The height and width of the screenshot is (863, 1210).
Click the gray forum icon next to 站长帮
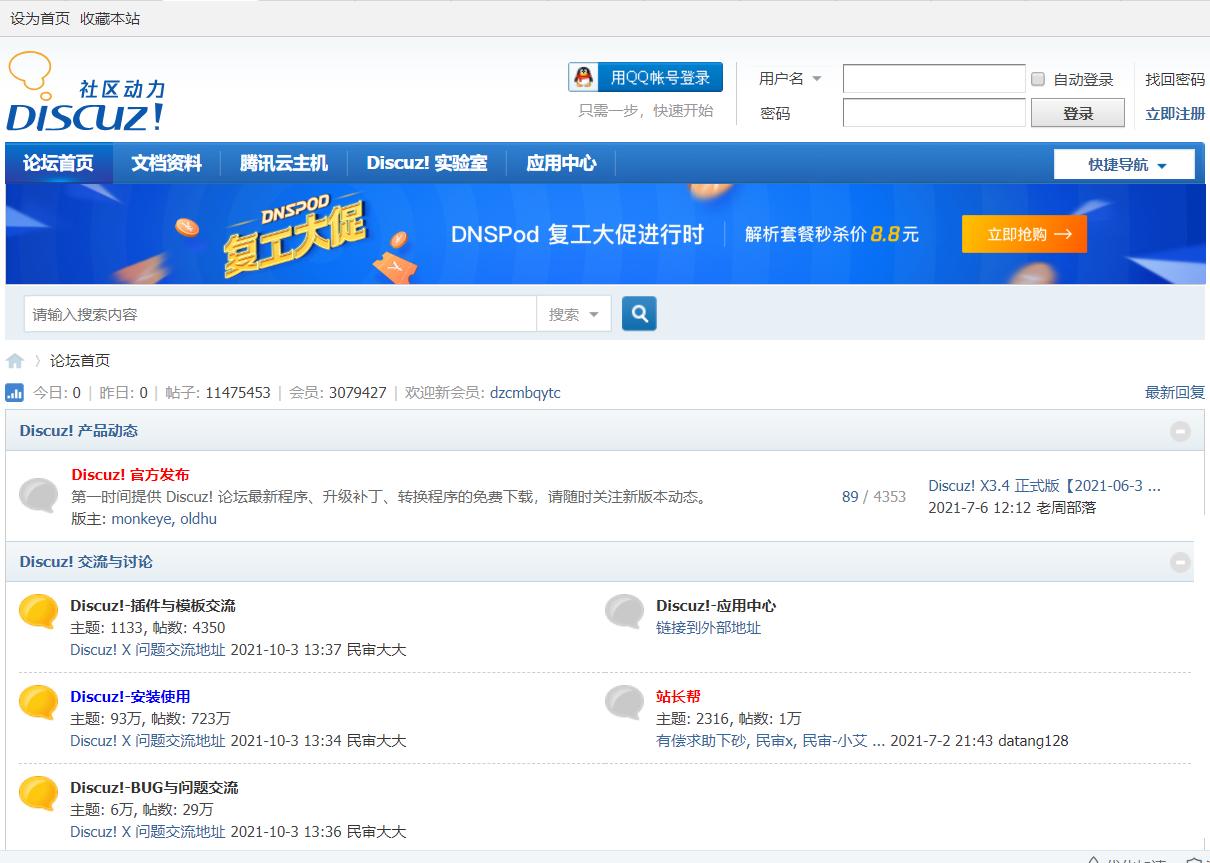coord(624,703)
